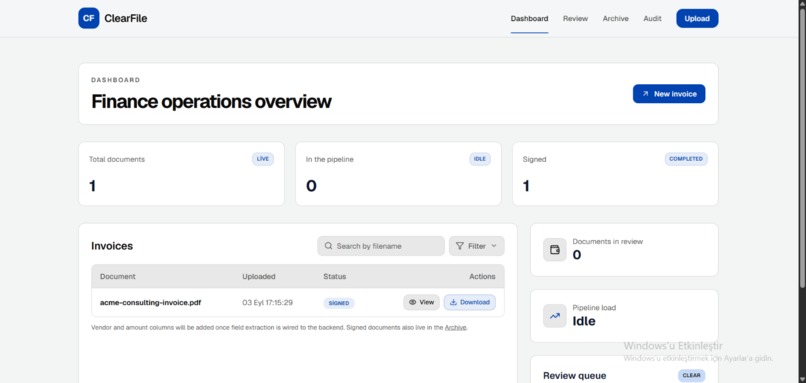Select the acme-consulting-invoice.pdf filename

[x=150, y=303]
